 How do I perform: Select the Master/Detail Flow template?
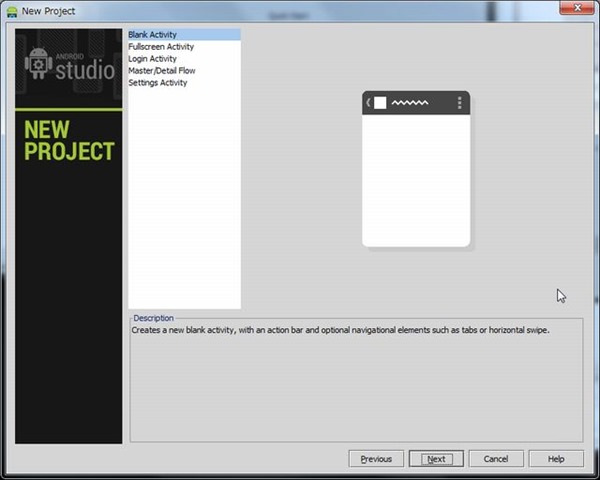(162, 71)
